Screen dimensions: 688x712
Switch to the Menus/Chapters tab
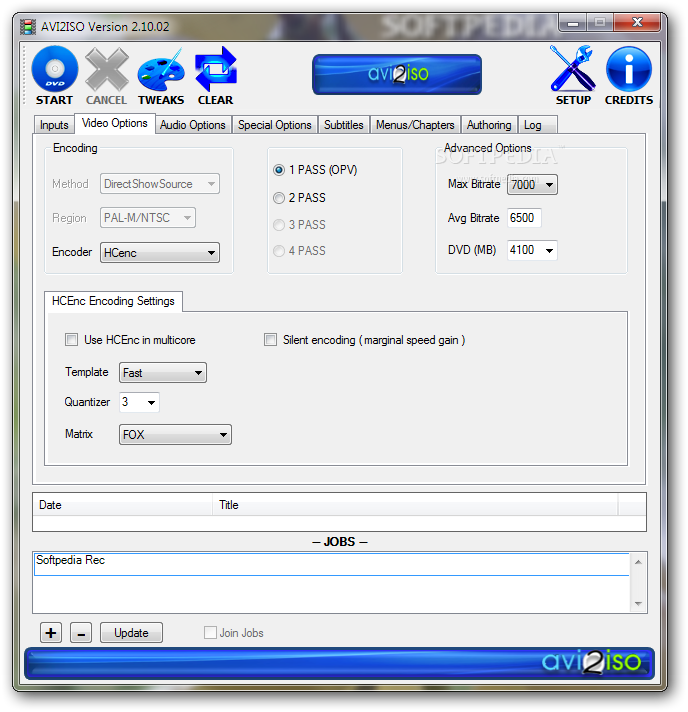pyautogui.click(x=415, y=125)
